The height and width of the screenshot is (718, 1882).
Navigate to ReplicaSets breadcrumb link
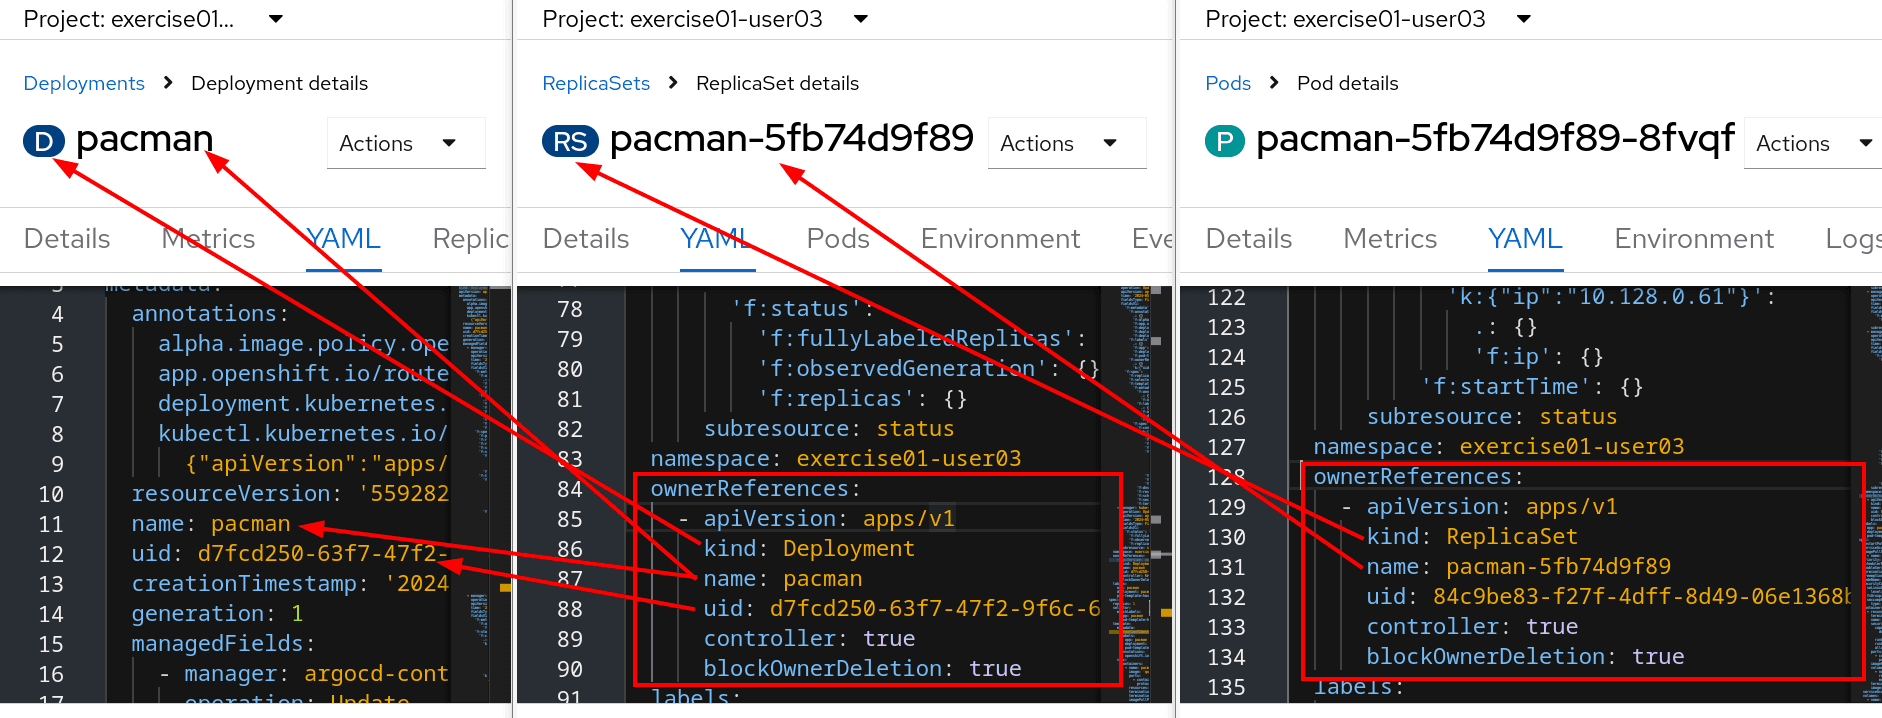596,83
